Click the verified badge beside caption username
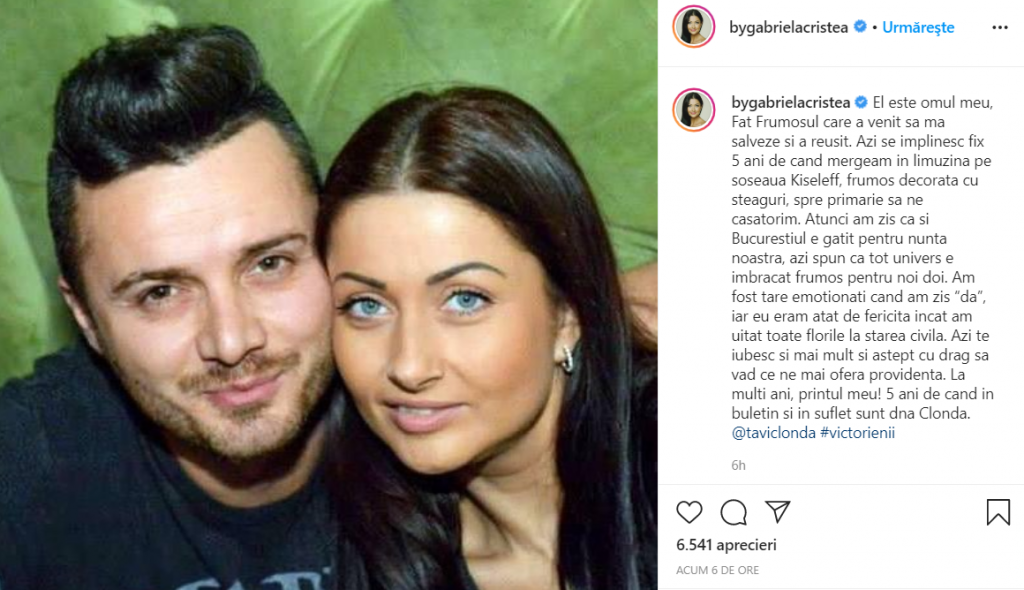This screenshot has width=1024, height=590. pyautogui.click(x=861, y=103)
